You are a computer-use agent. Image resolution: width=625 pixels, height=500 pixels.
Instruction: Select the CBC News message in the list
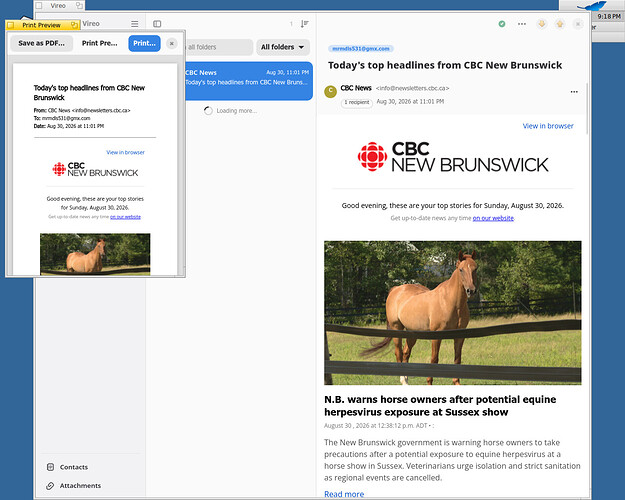click(249, 81)
